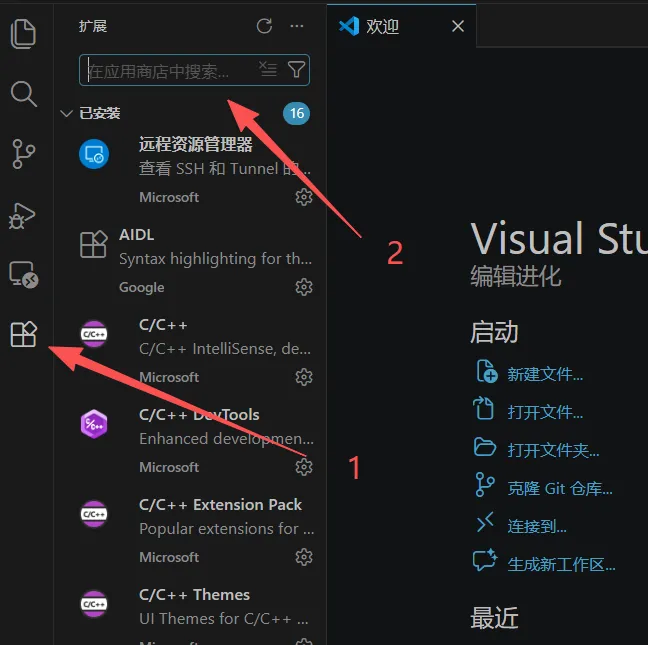Click the remote icon beside 连接到
Viewport: 648px width, 645px height.
(x=485, y=522)
